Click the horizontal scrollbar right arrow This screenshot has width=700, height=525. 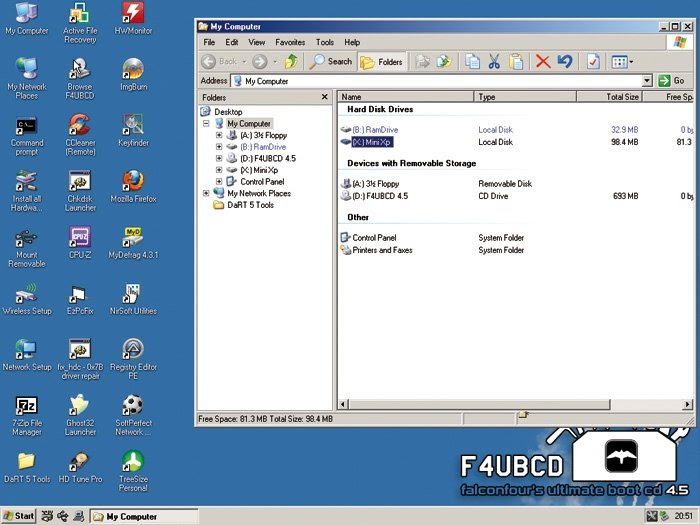pos(688,404)
